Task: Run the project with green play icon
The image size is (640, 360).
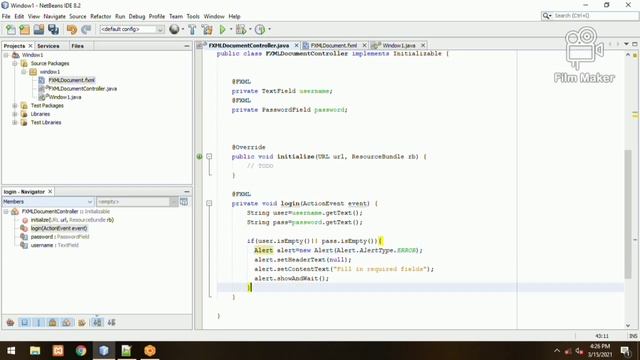Action: coord(222,29)
